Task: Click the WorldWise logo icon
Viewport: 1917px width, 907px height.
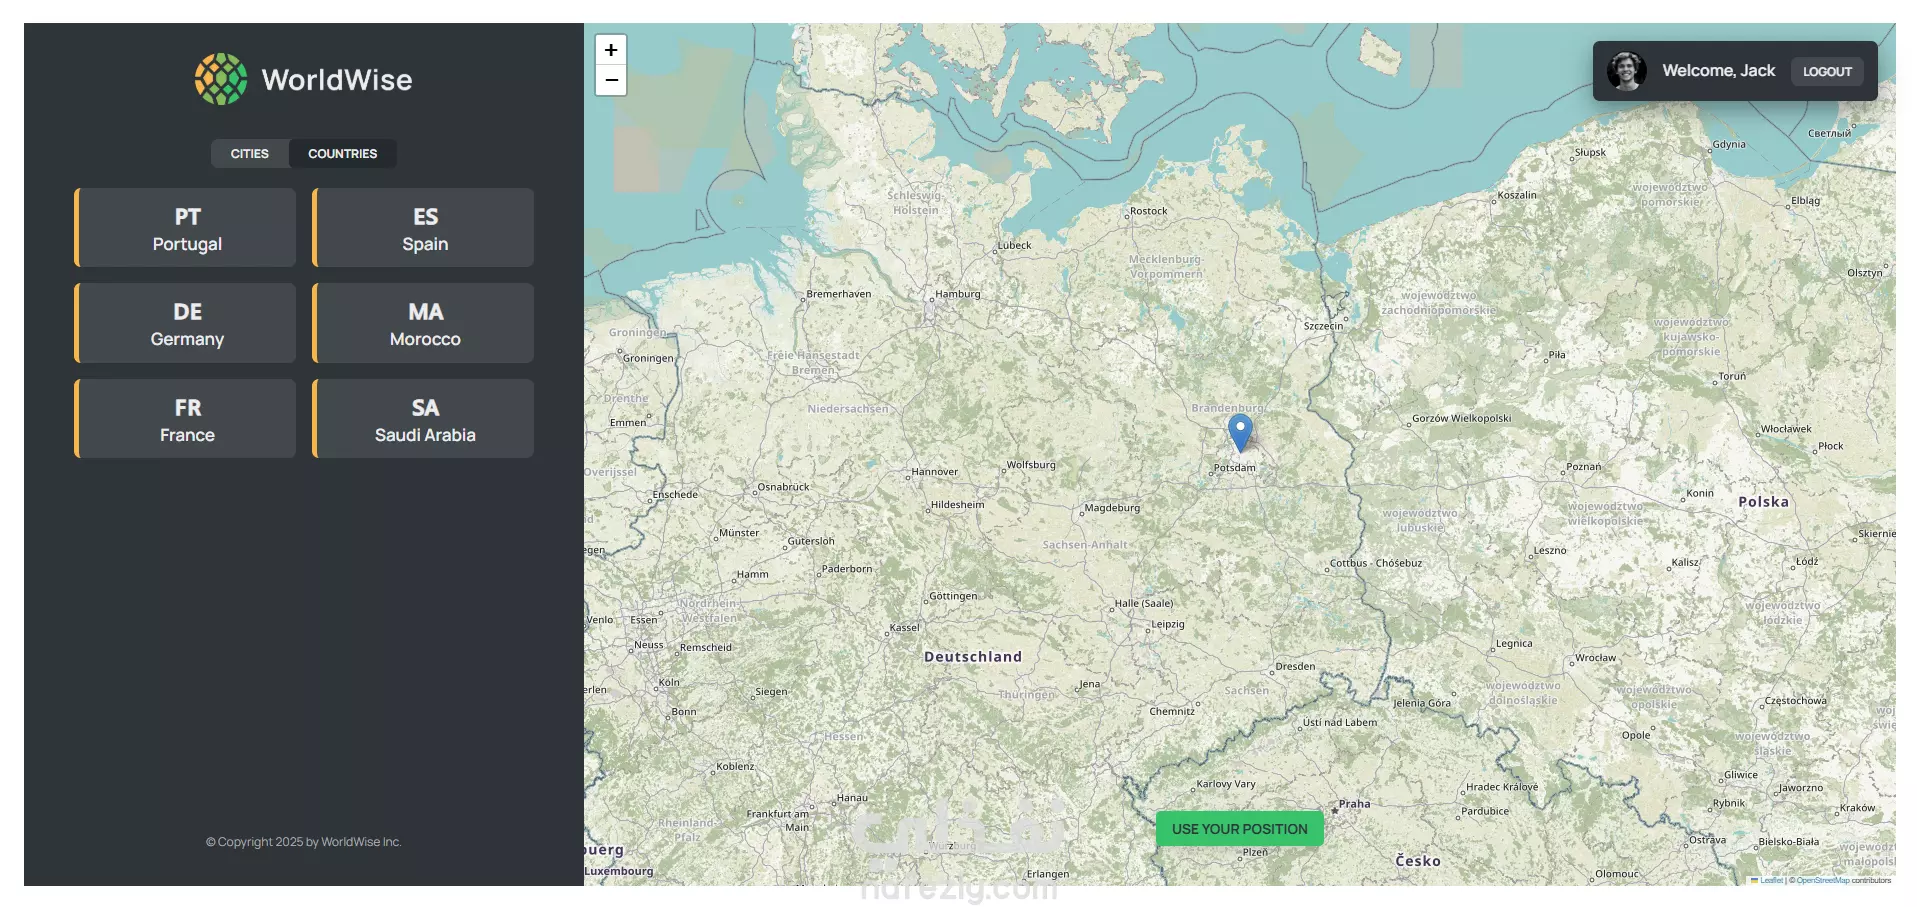Action: pos(221,79)
